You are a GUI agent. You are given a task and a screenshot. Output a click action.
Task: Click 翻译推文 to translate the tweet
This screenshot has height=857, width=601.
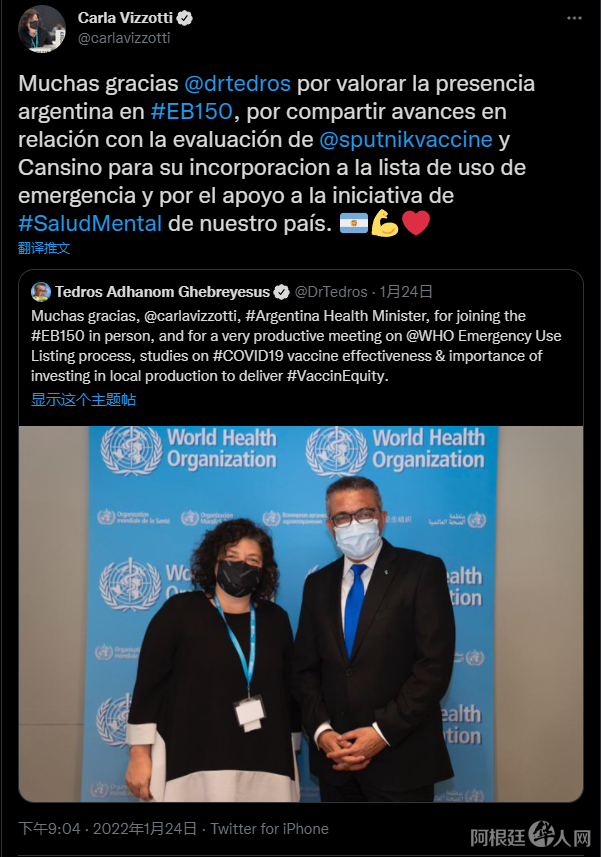point(44,248)
